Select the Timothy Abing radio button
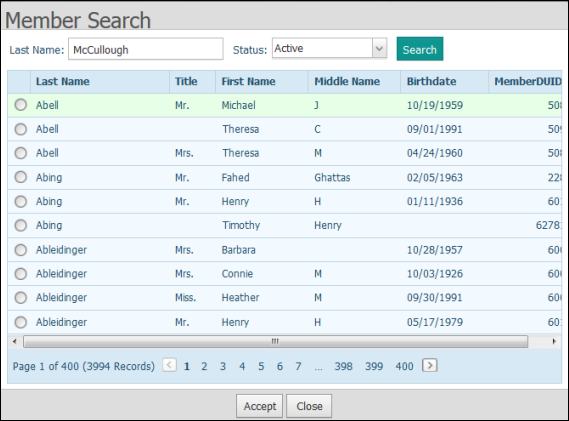 [21, 225]
